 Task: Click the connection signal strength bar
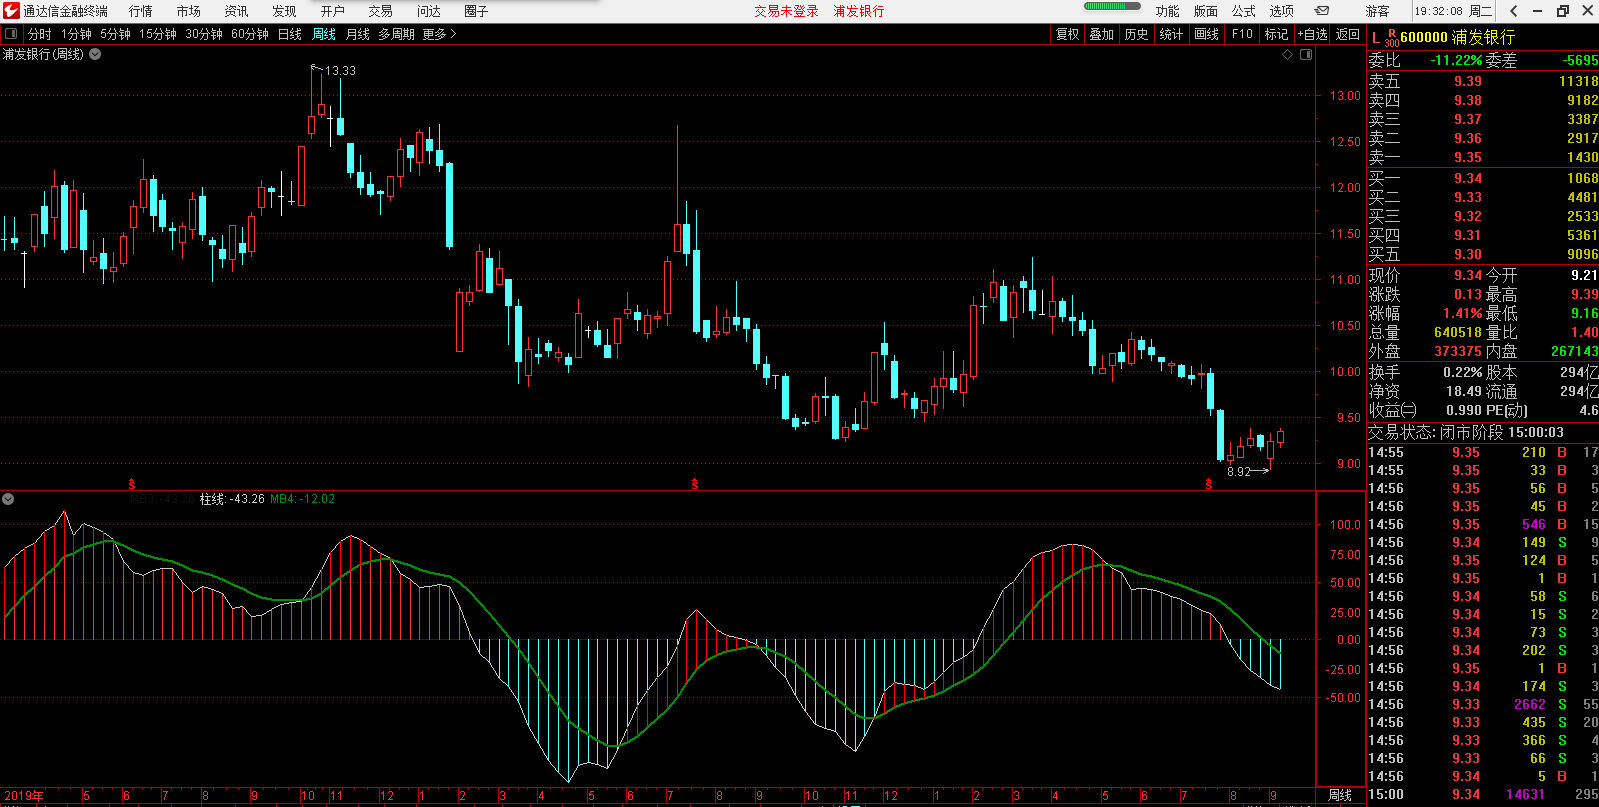click(x=1112, y=6)
